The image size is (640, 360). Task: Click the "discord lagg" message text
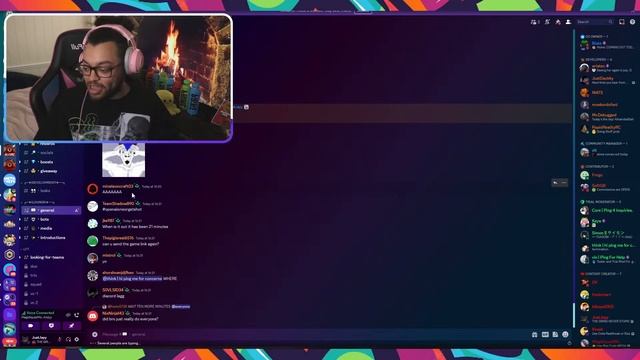click(113, 296)
